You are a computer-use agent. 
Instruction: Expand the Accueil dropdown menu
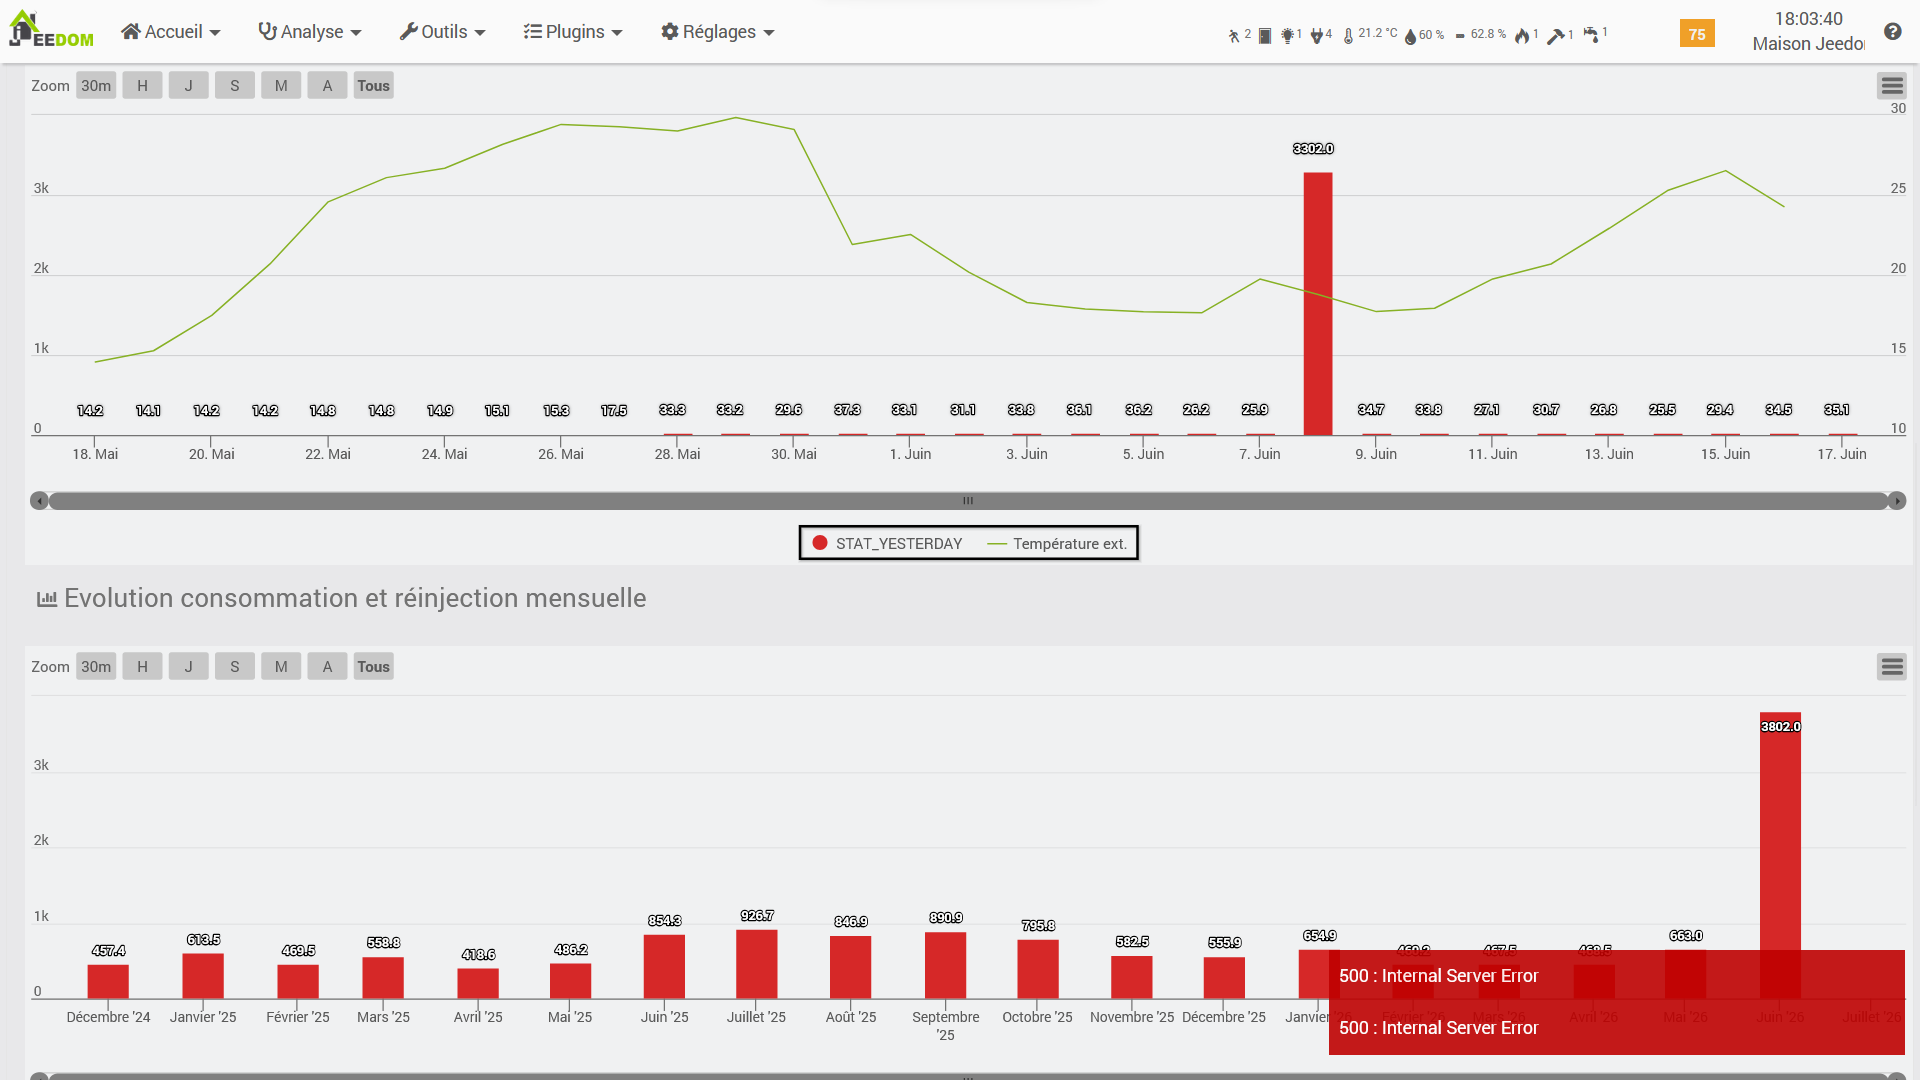point(171,32)
